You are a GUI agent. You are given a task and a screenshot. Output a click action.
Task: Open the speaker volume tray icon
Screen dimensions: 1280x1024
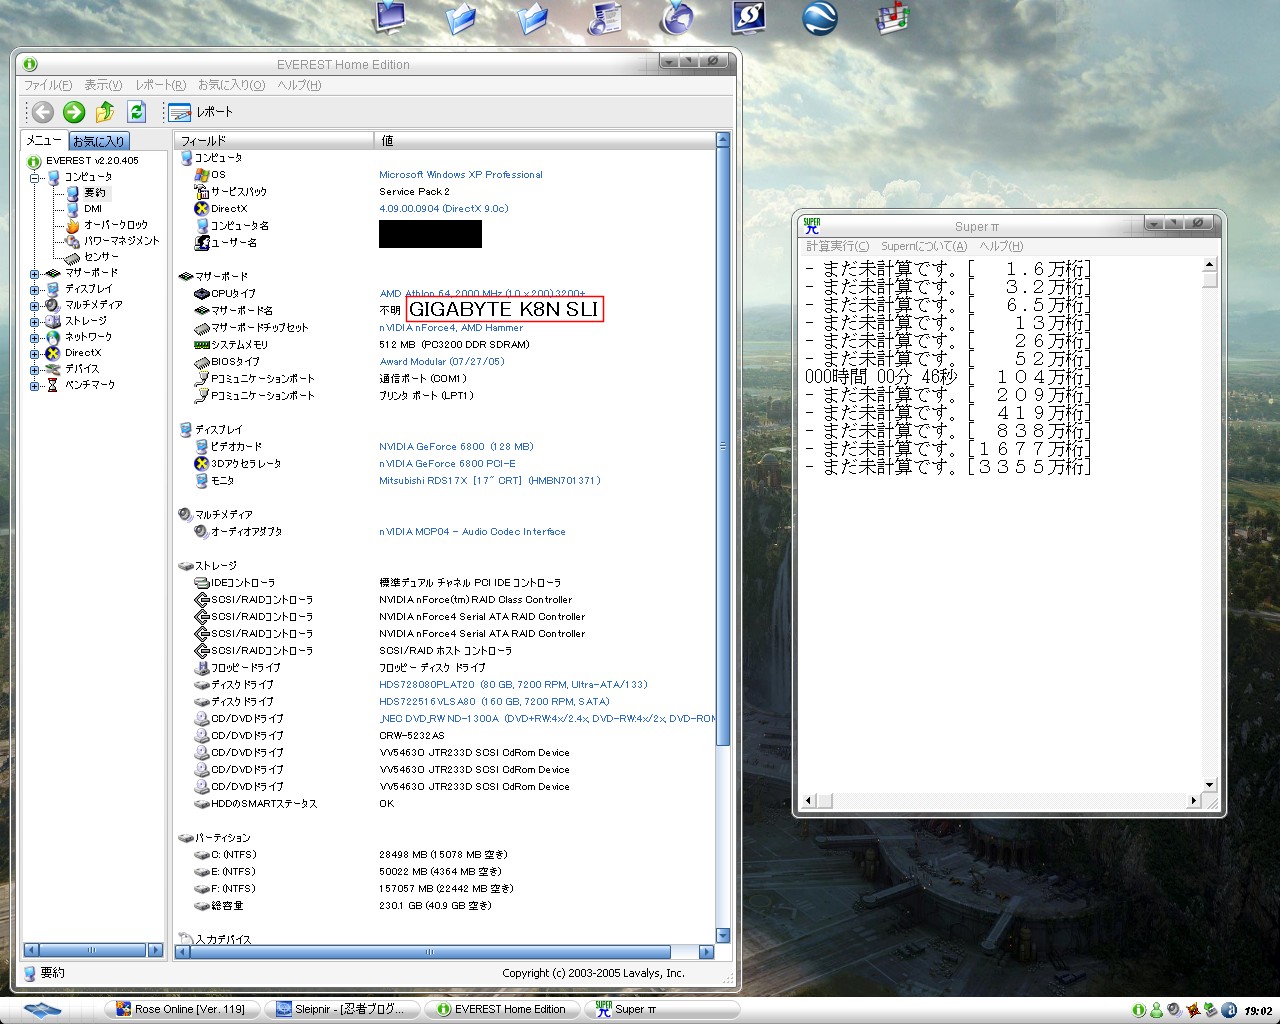point(1174,1010)
